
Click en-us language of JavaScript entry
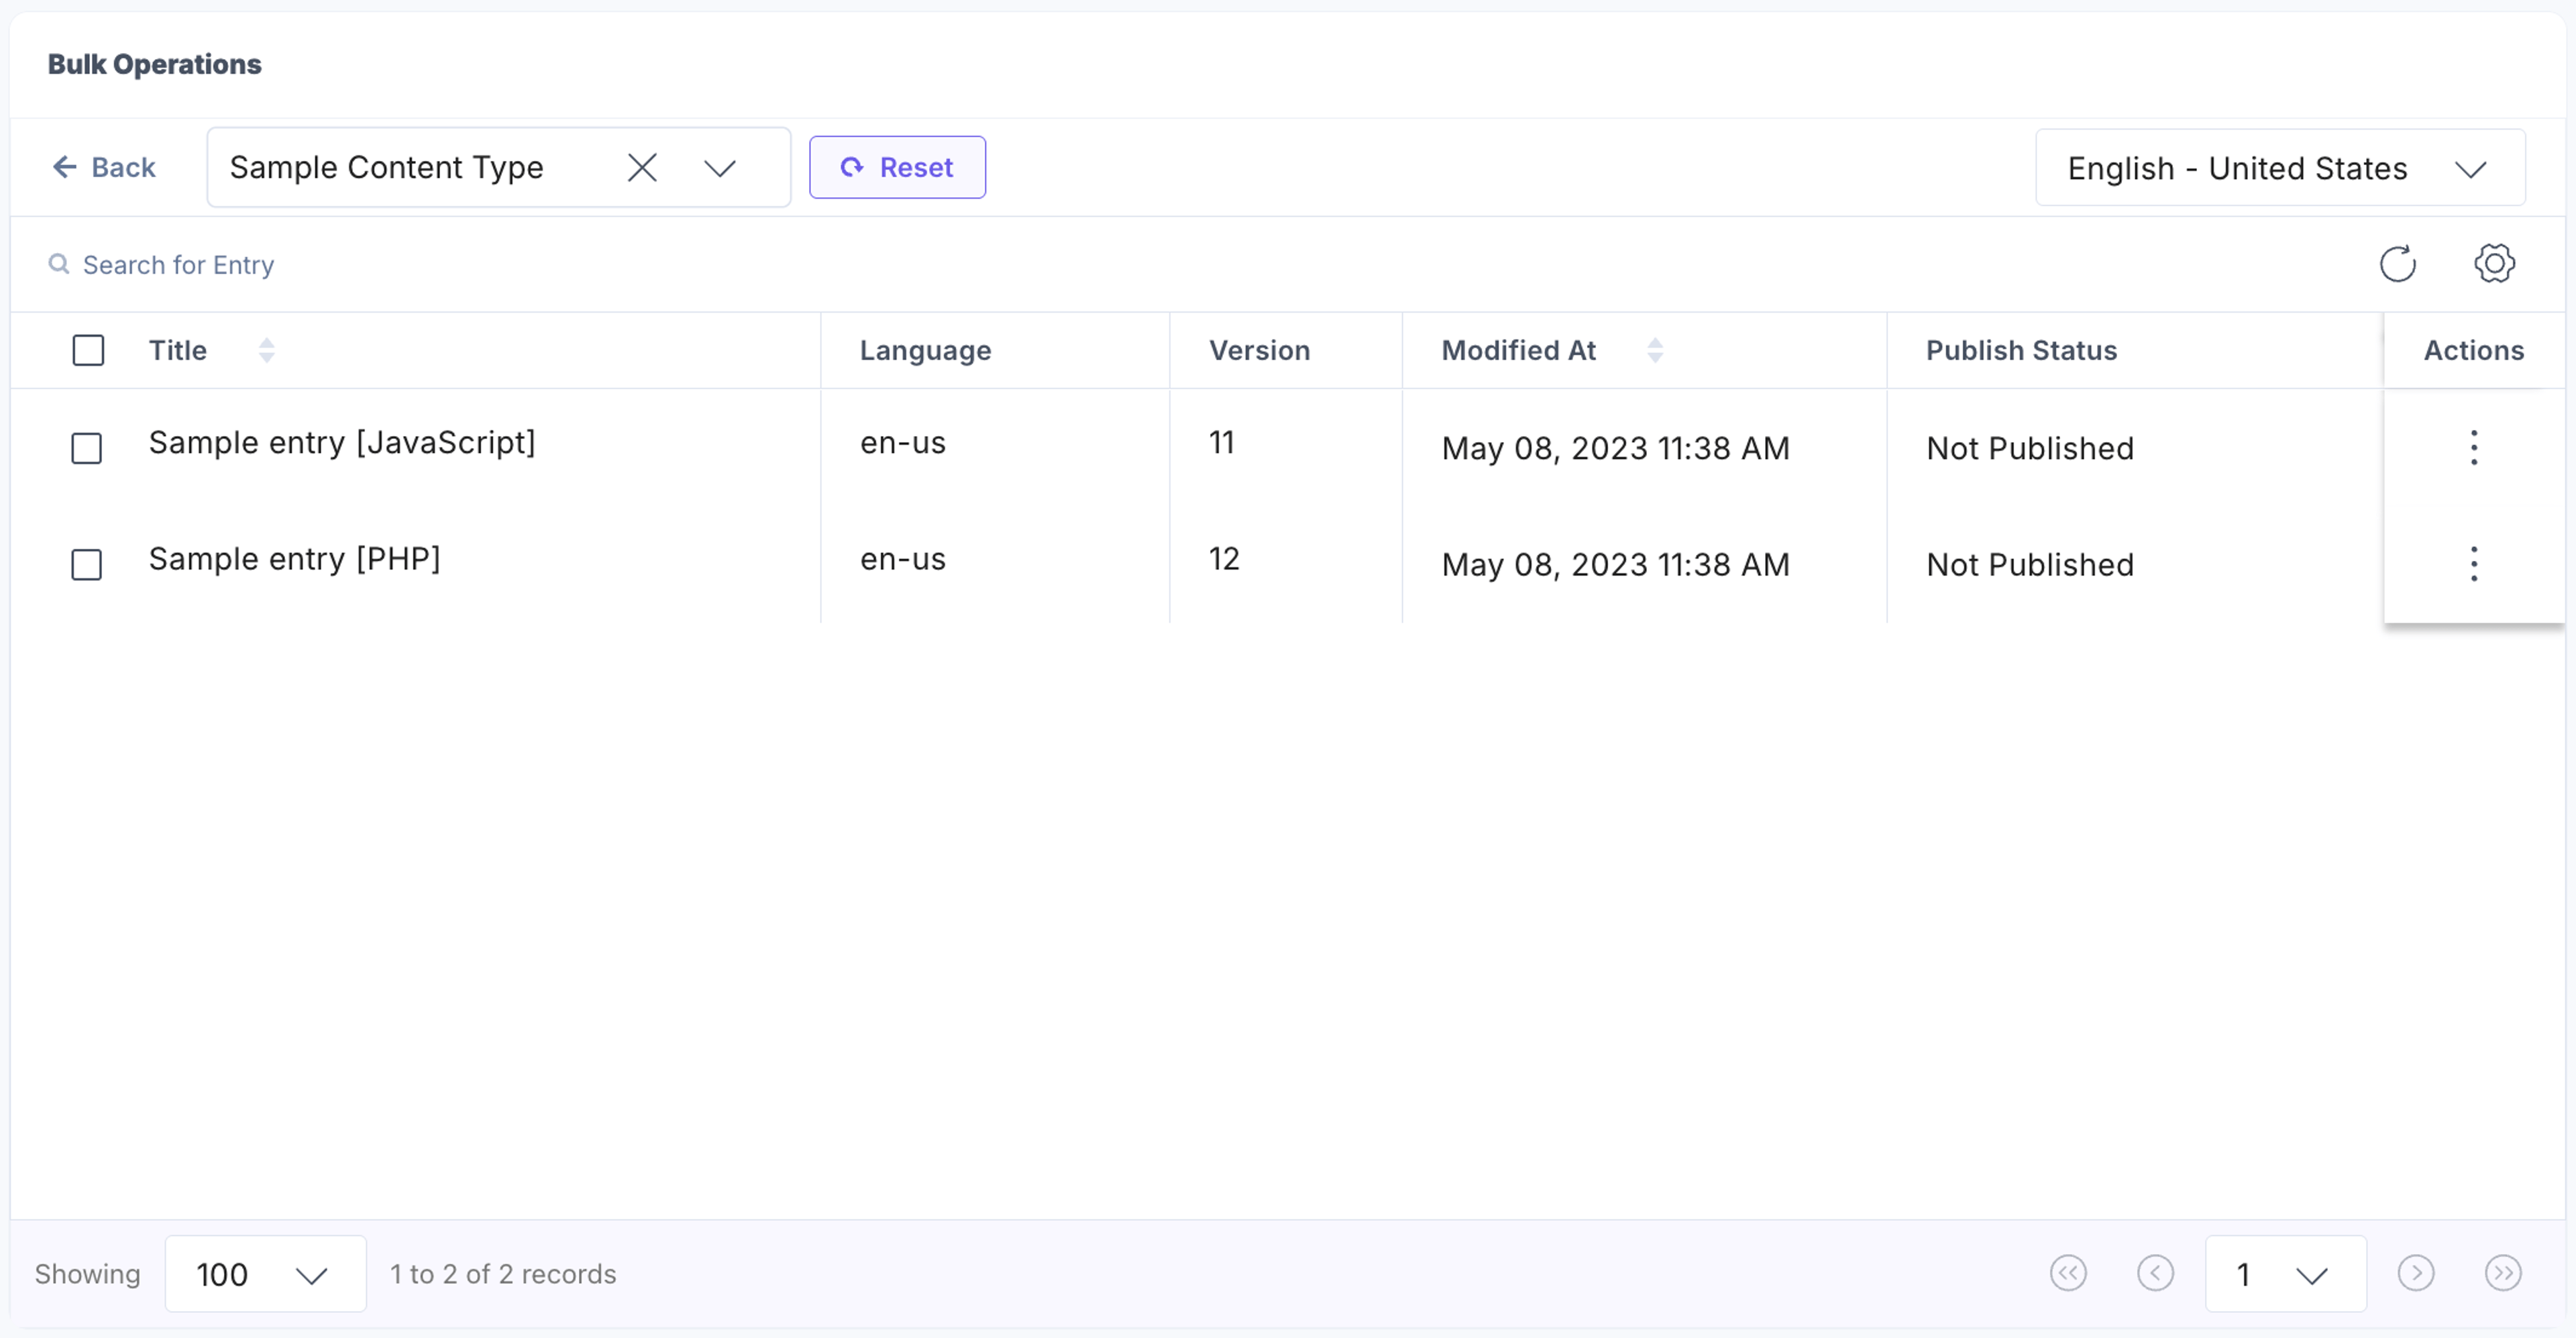(902, 442)
